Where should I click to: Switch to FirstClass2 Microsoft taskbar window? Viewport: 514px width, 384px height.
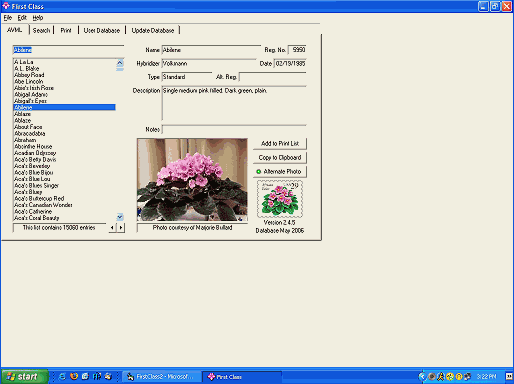coord(162,377)
